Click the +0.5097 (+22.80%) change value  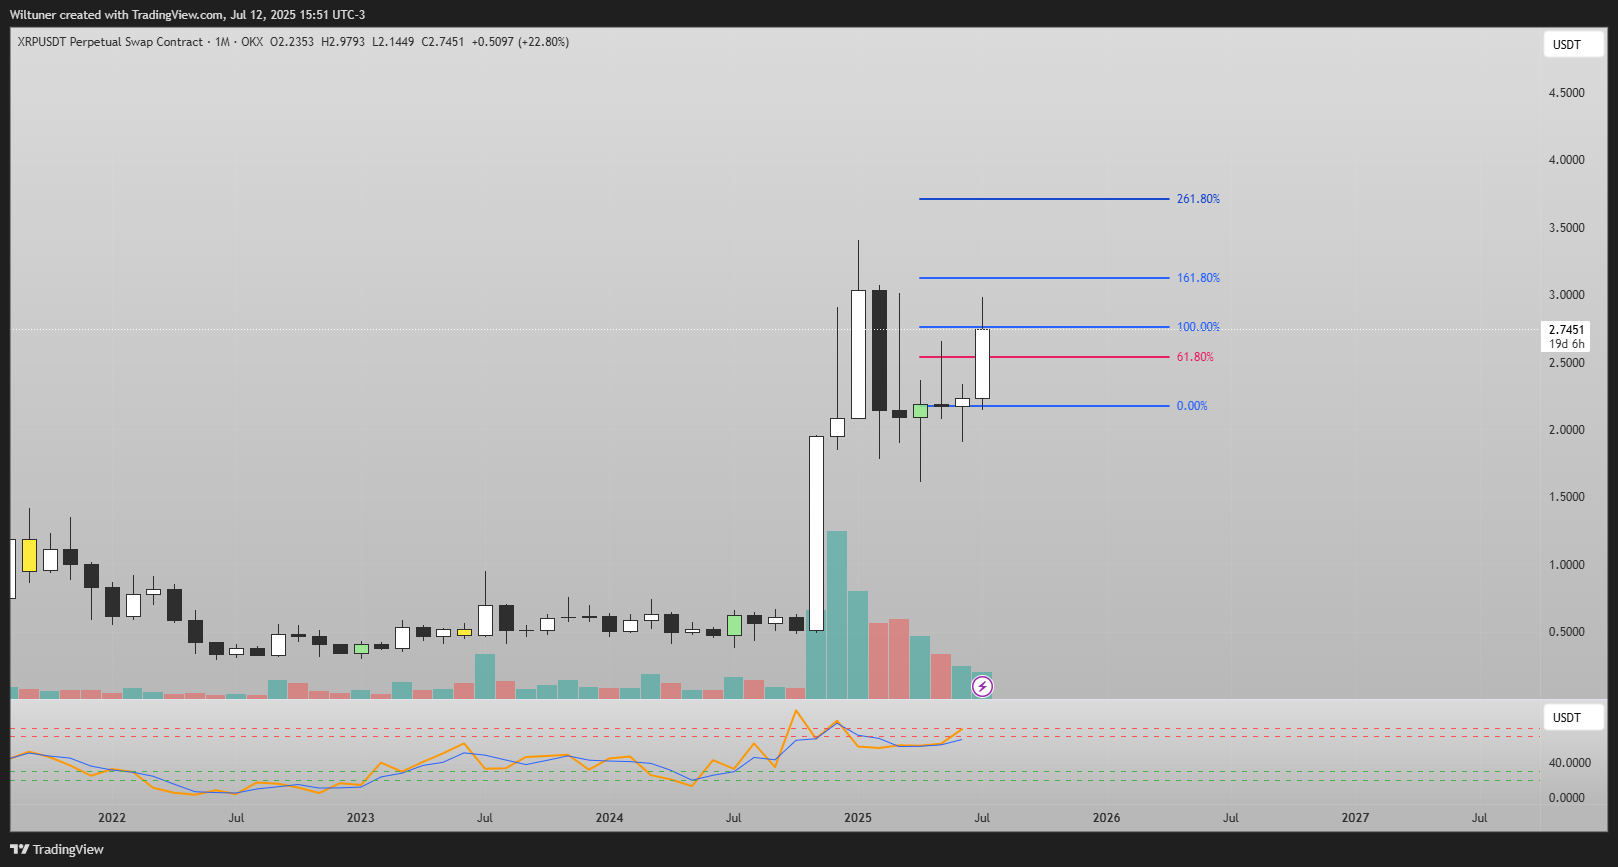click(x=520, y=42)
